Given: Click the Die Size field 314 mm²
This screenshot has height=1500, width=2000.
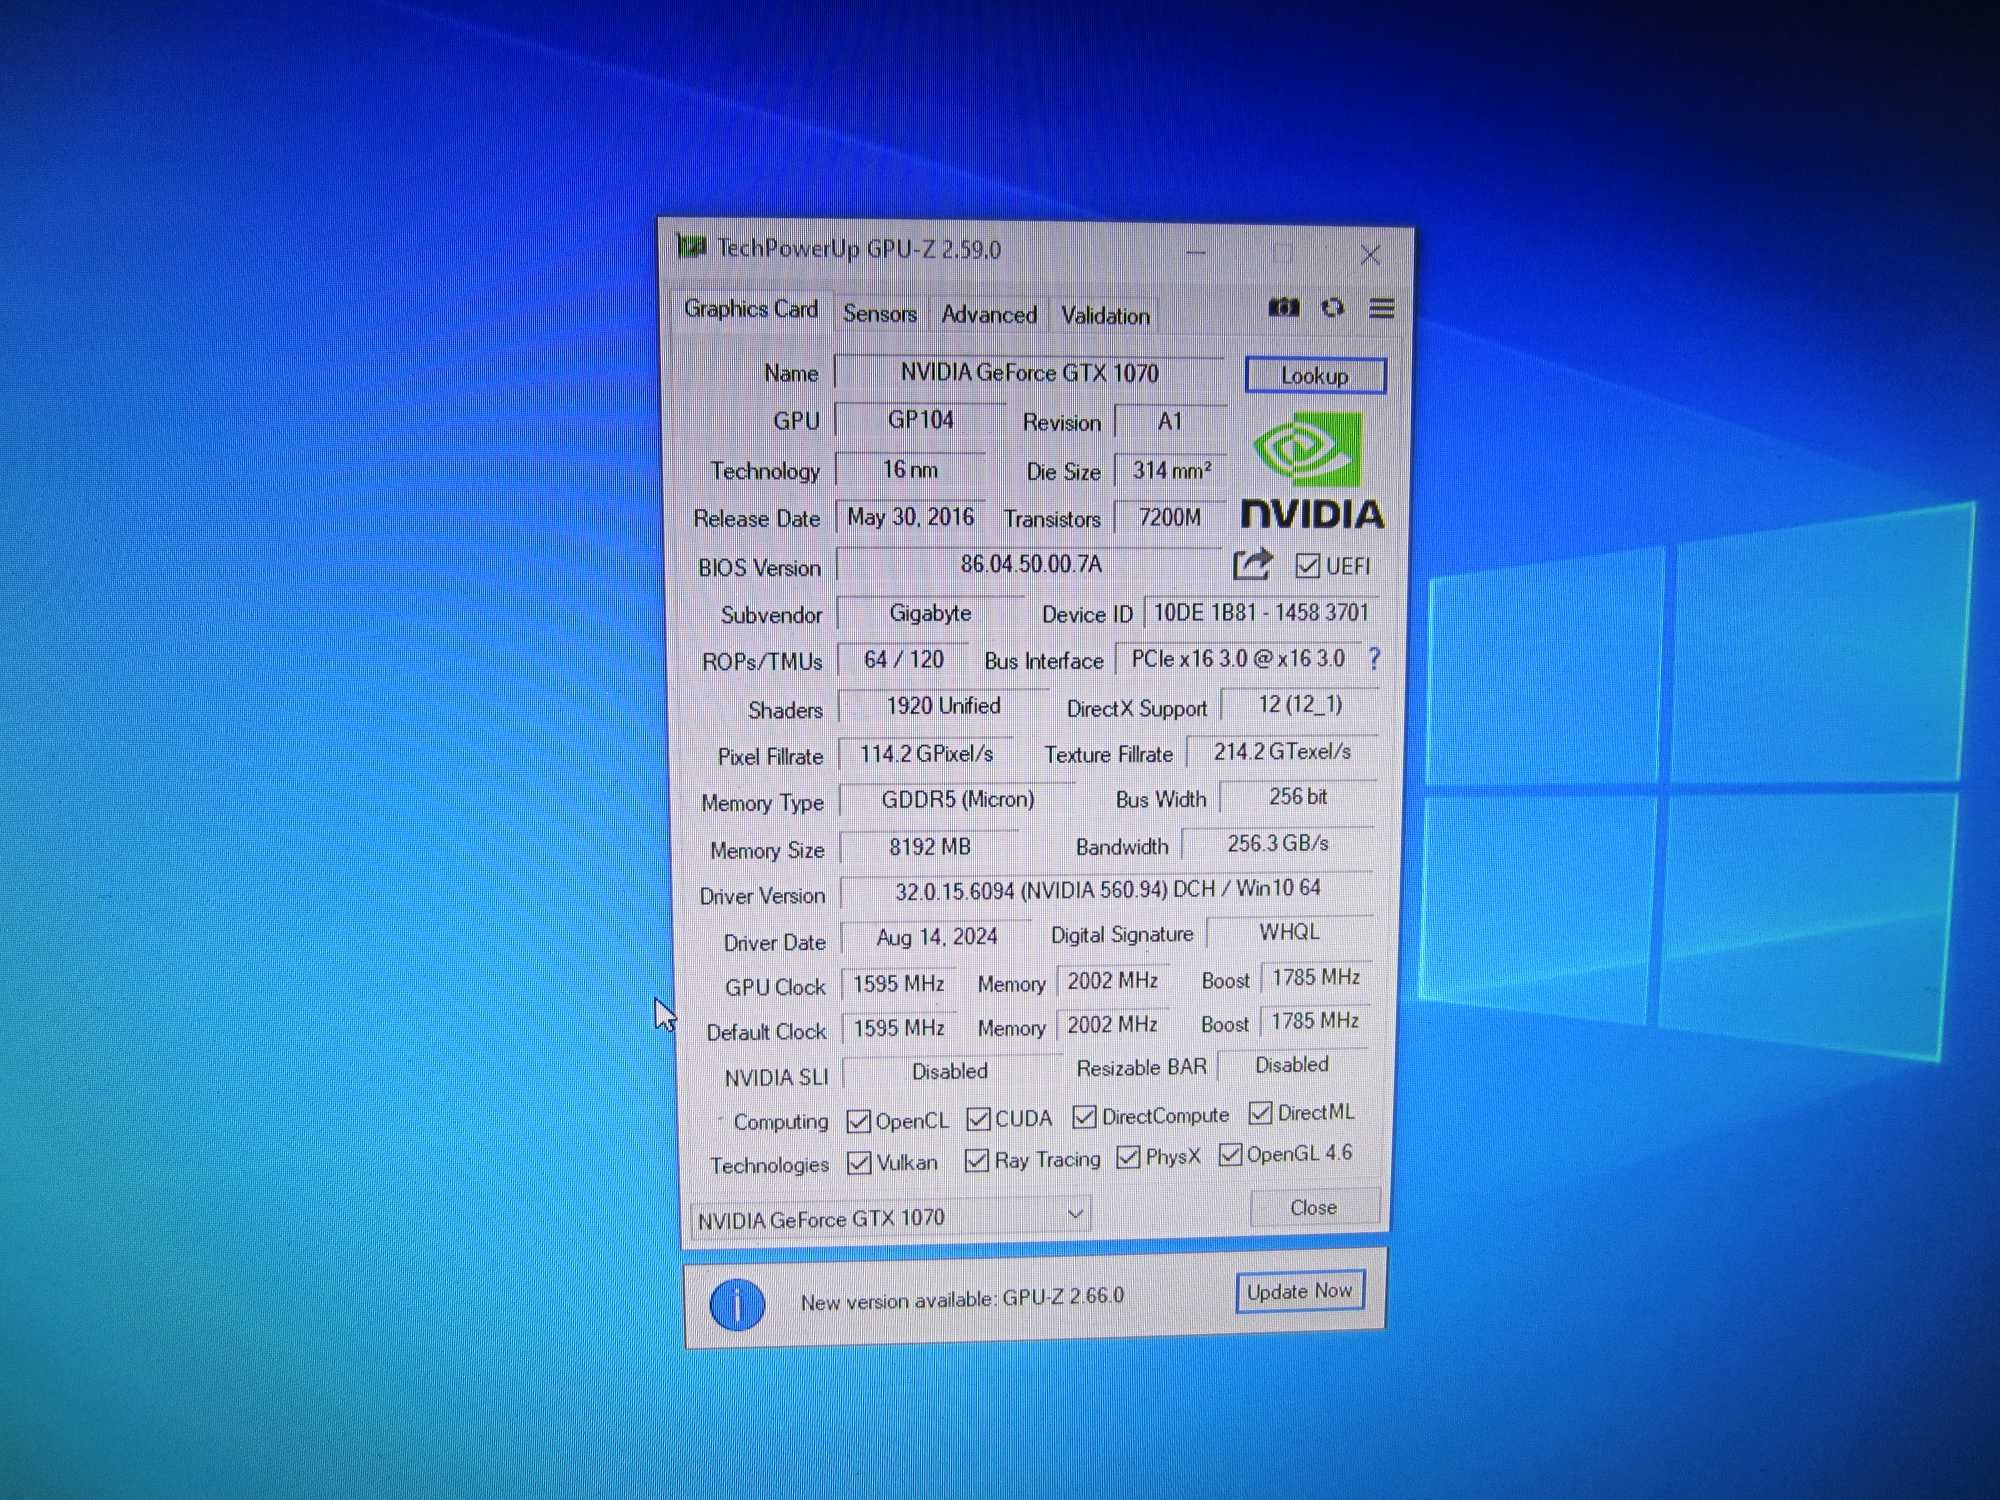Looking at the screenshot, I should [x=1171, y=470].
